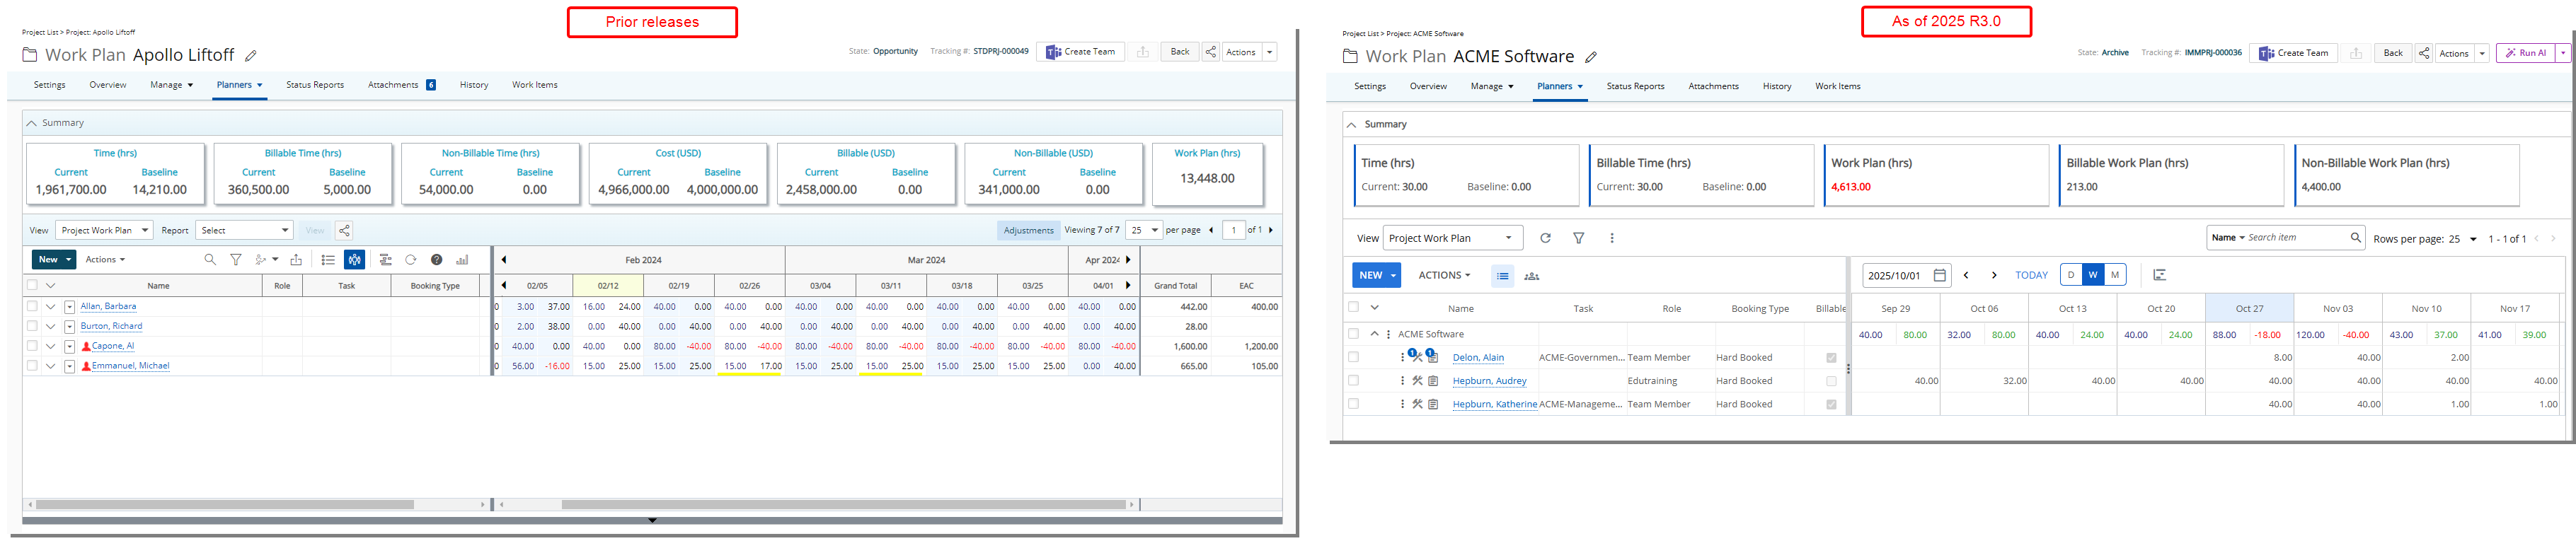Click the Adjustments button in Apollo Liftoff

tap(1028, 230)
